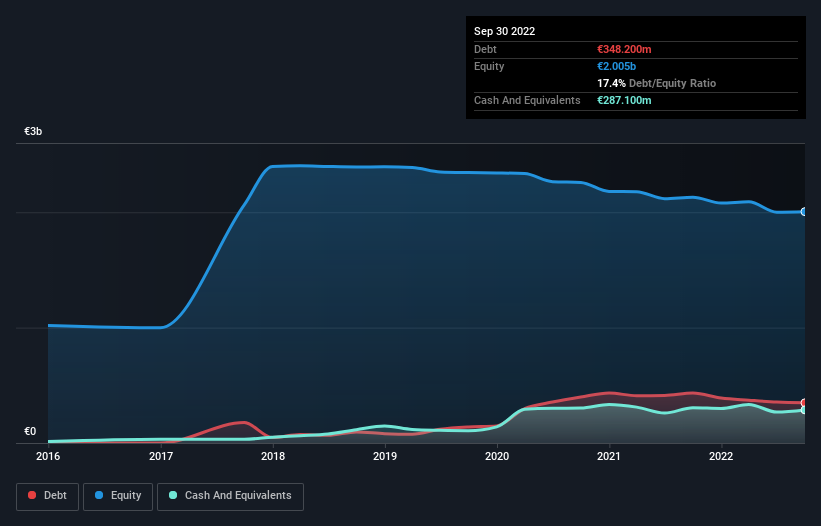Click the €3b y-axis label
Image resolution: width=821 pixels, height=526 pixels.
(33, 131)
